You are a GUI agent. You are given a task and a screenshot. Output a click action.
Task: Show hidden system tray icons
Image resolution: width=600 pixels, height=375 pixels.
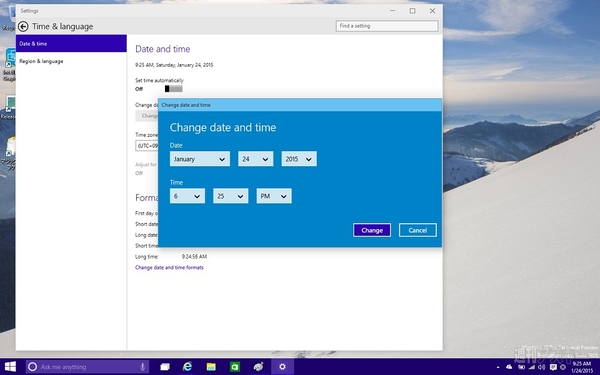coord(498,367)
